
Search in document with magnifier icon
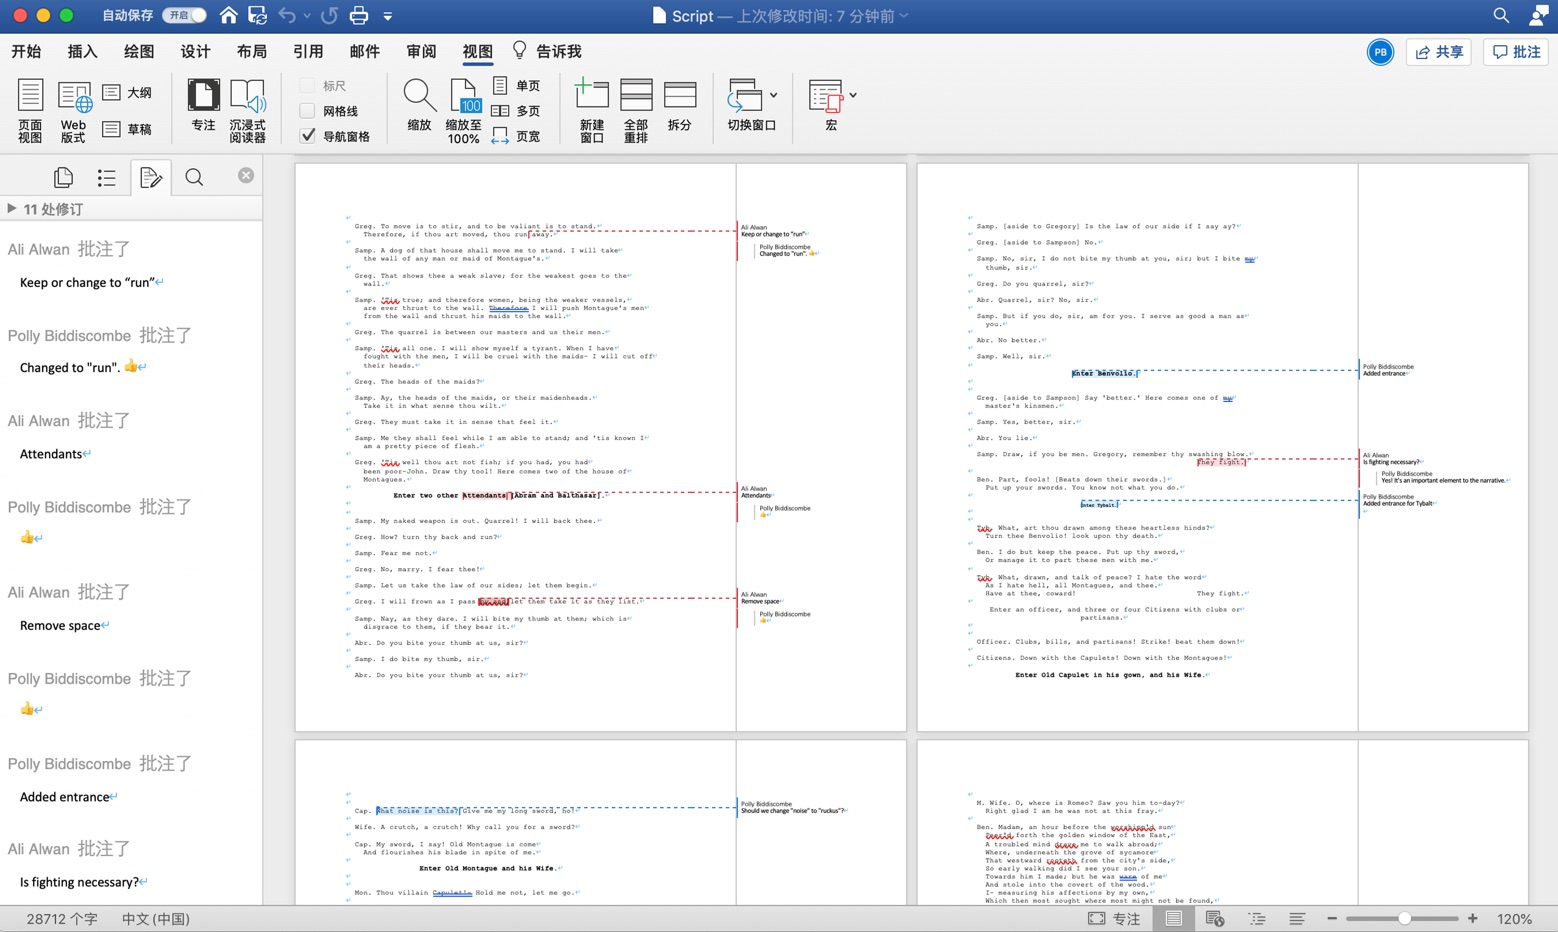point(1501,15)
